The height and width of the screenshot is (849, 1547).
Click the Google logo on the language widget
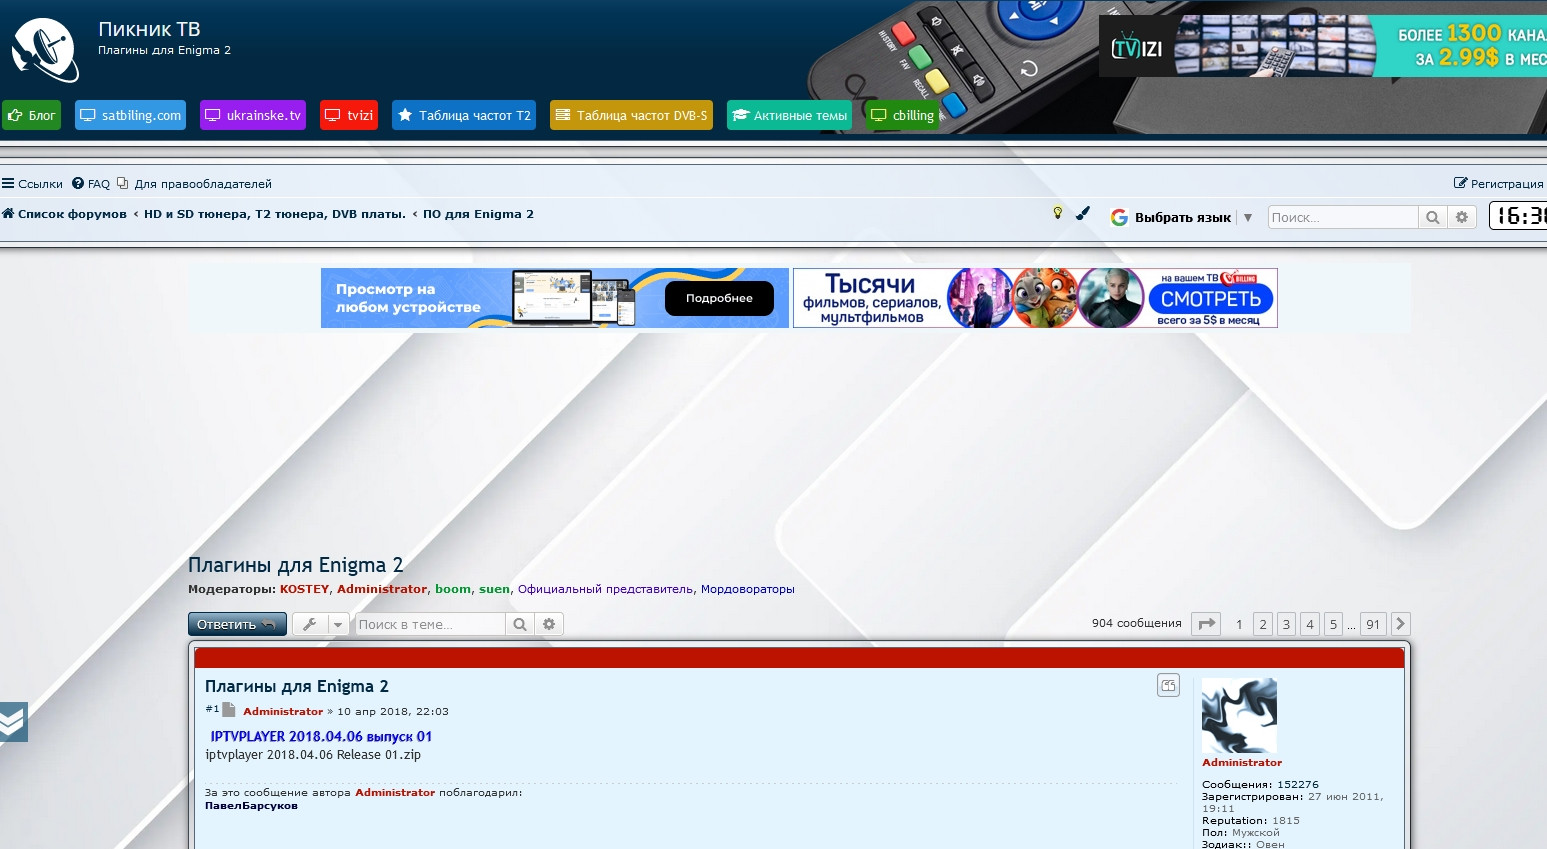pos(1119,217)
